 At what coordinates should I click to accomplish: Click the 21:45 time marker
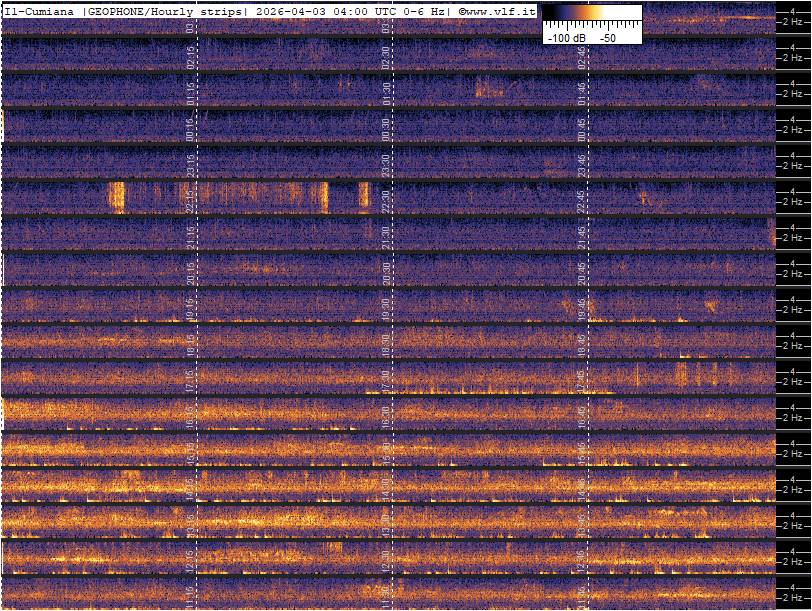(582, 237)
